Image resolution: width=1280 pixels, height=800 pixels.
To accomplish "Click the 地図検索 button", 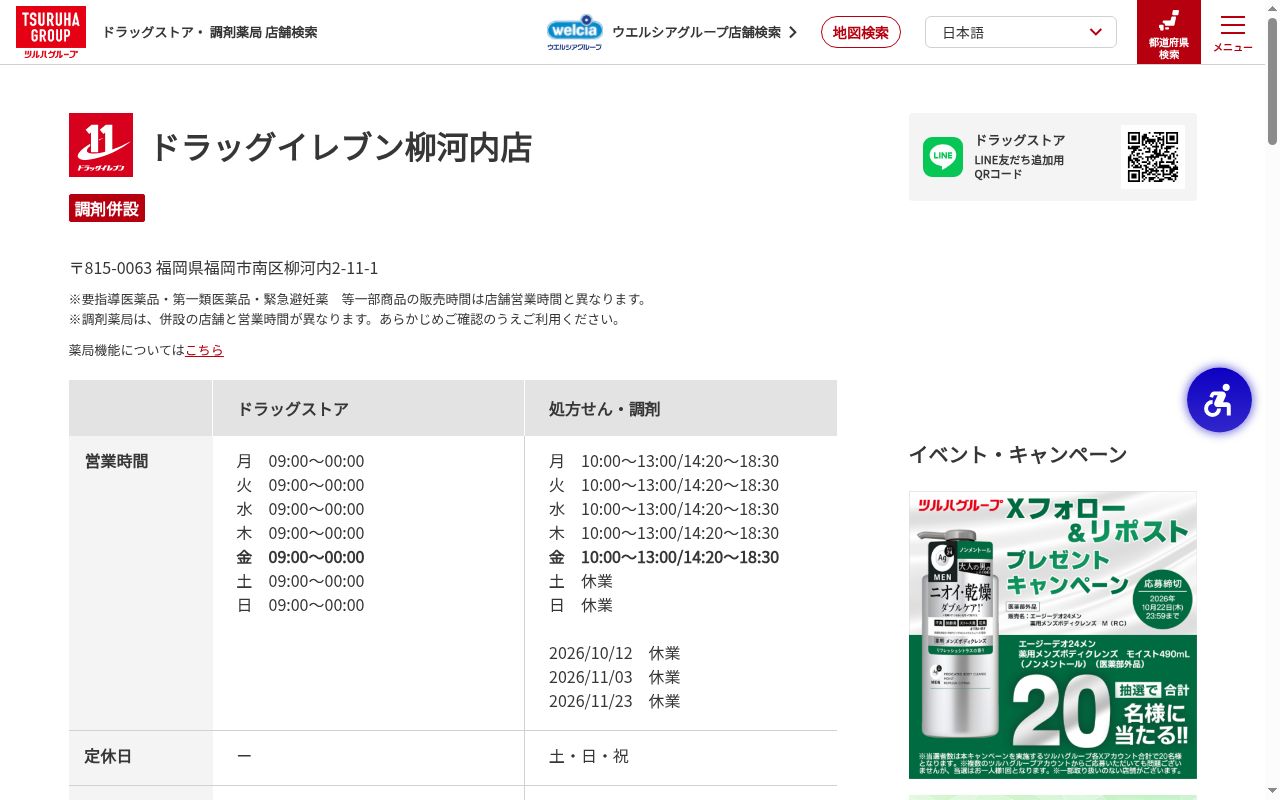I will (861, 32).
